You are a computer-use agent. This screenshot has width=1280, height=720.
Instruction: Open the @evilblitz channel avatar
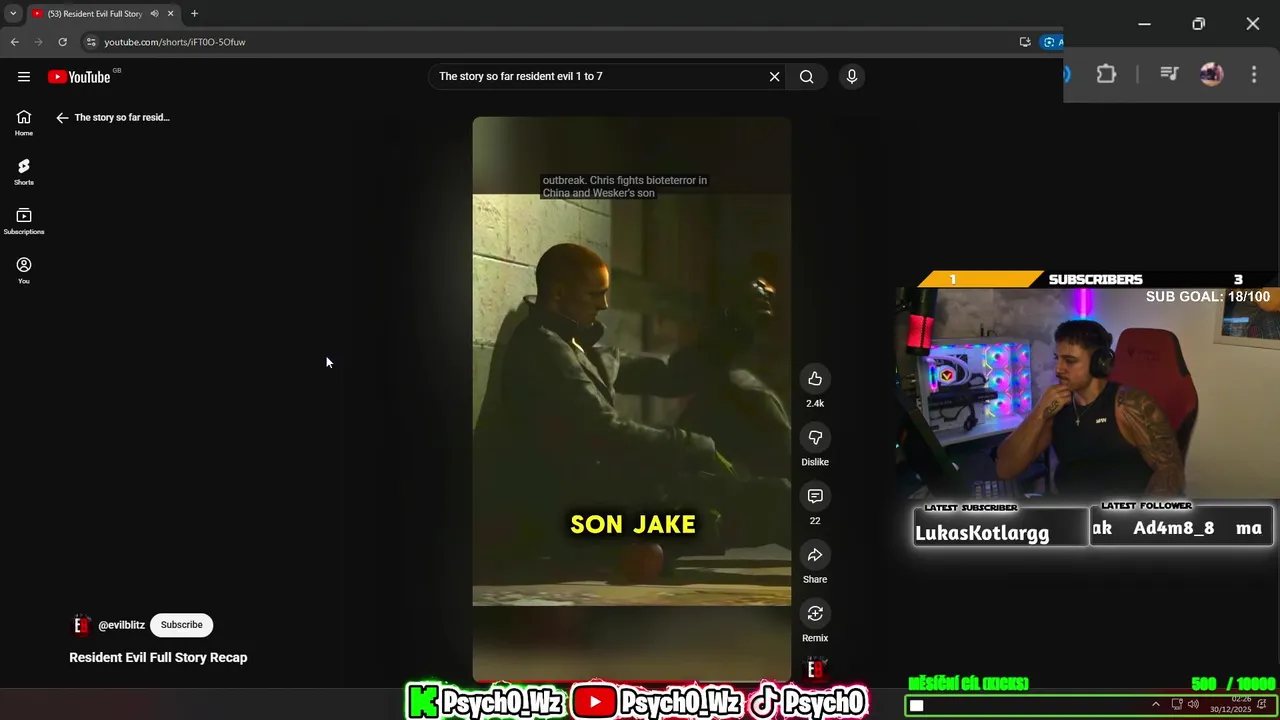[81, 625]
